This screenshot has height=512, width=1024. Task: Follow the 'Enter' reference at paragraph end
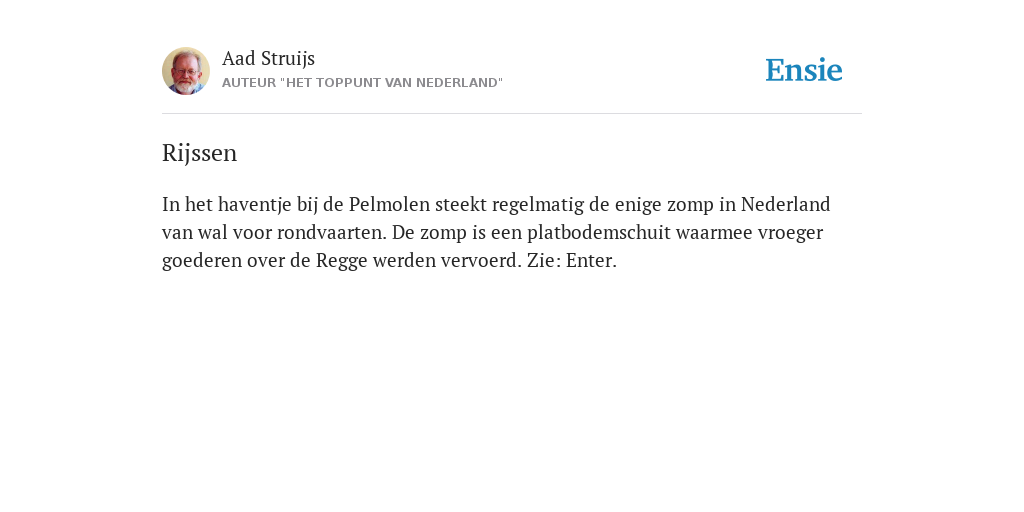tap(591, 261)
